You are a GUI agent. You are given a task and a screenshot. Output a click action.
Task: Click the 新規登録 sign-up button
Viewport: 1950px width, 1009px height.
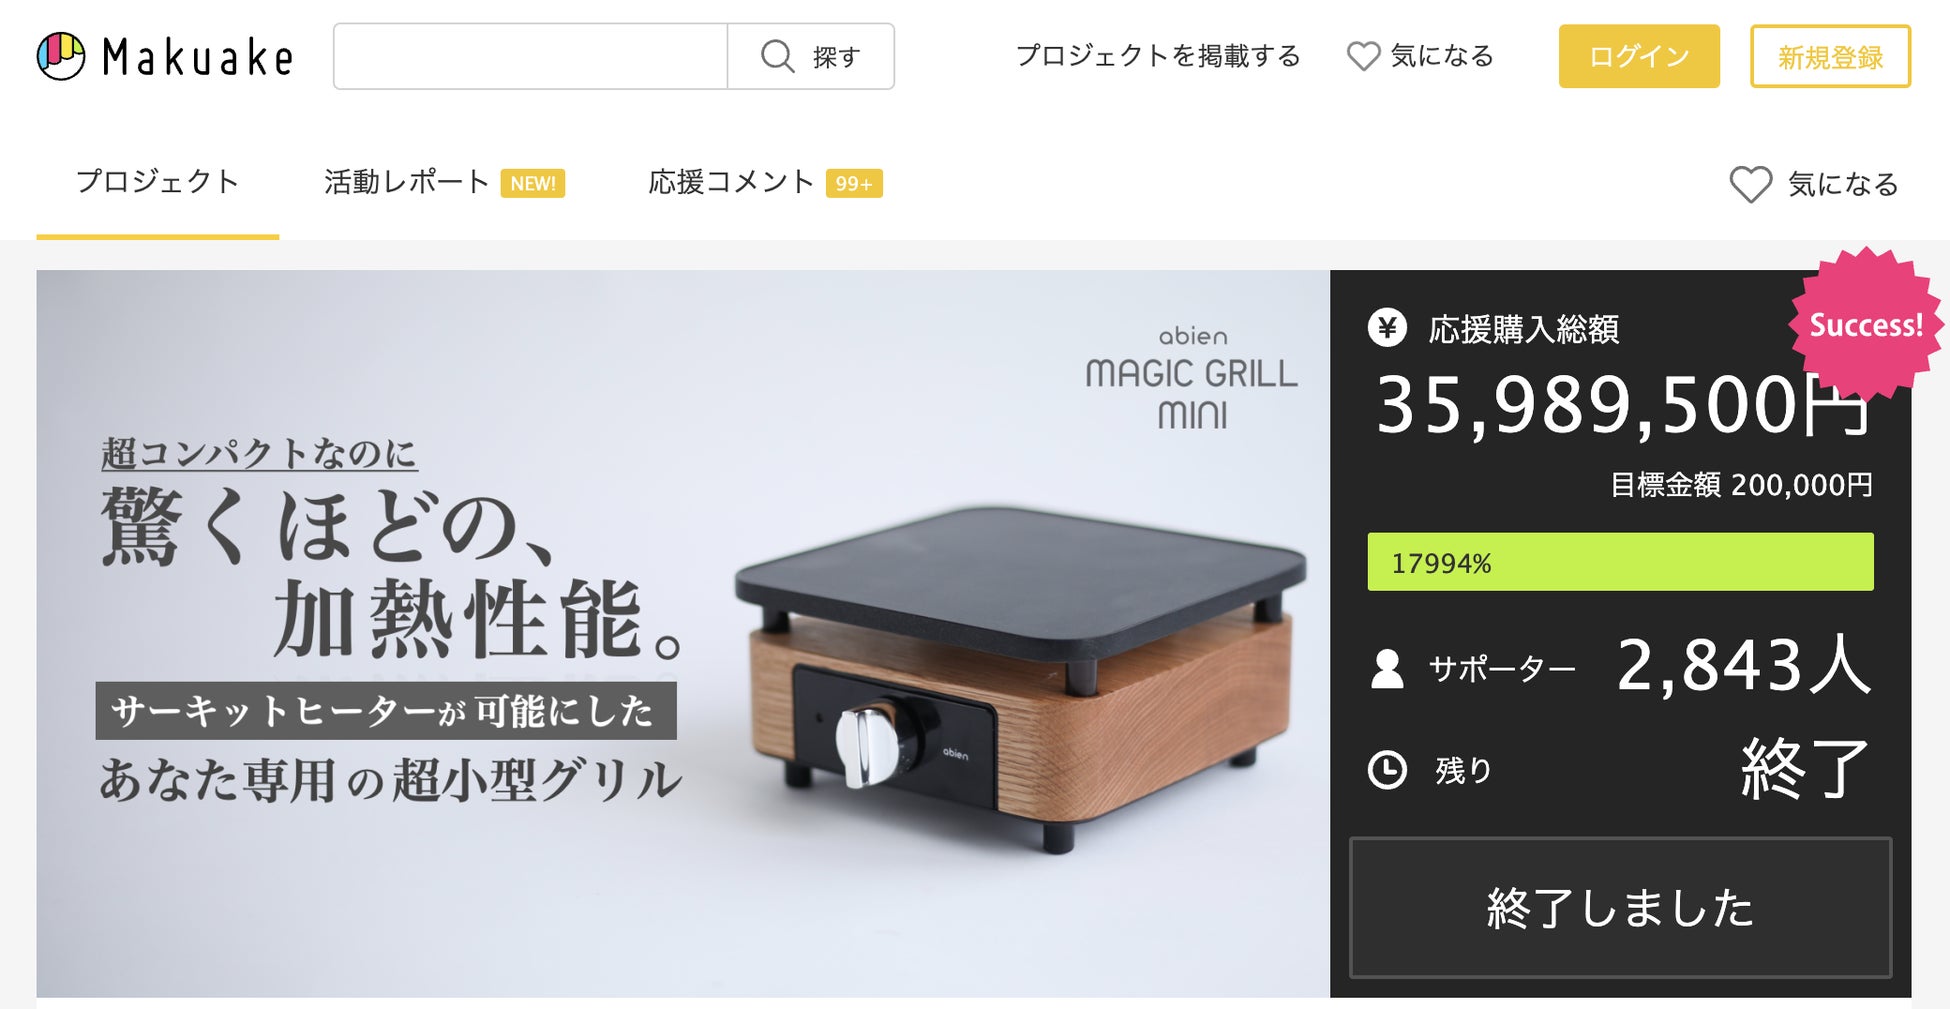point(1830,56)
